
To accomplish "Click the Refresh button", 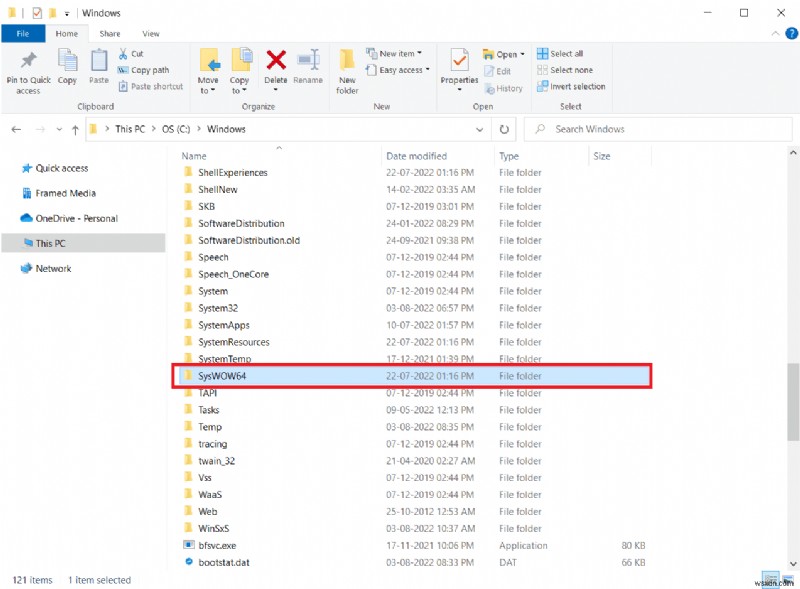I will tap(504, 130).
